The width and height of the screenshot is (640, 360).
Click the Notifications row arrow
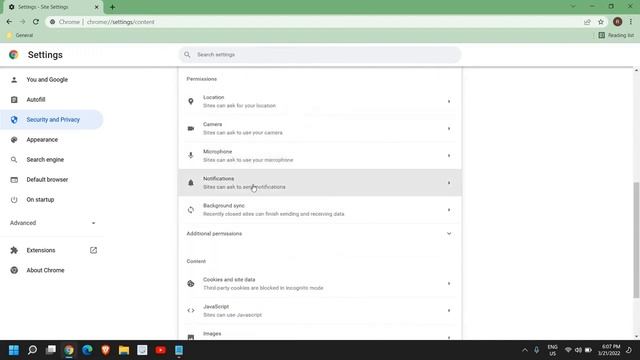(449, 183)
